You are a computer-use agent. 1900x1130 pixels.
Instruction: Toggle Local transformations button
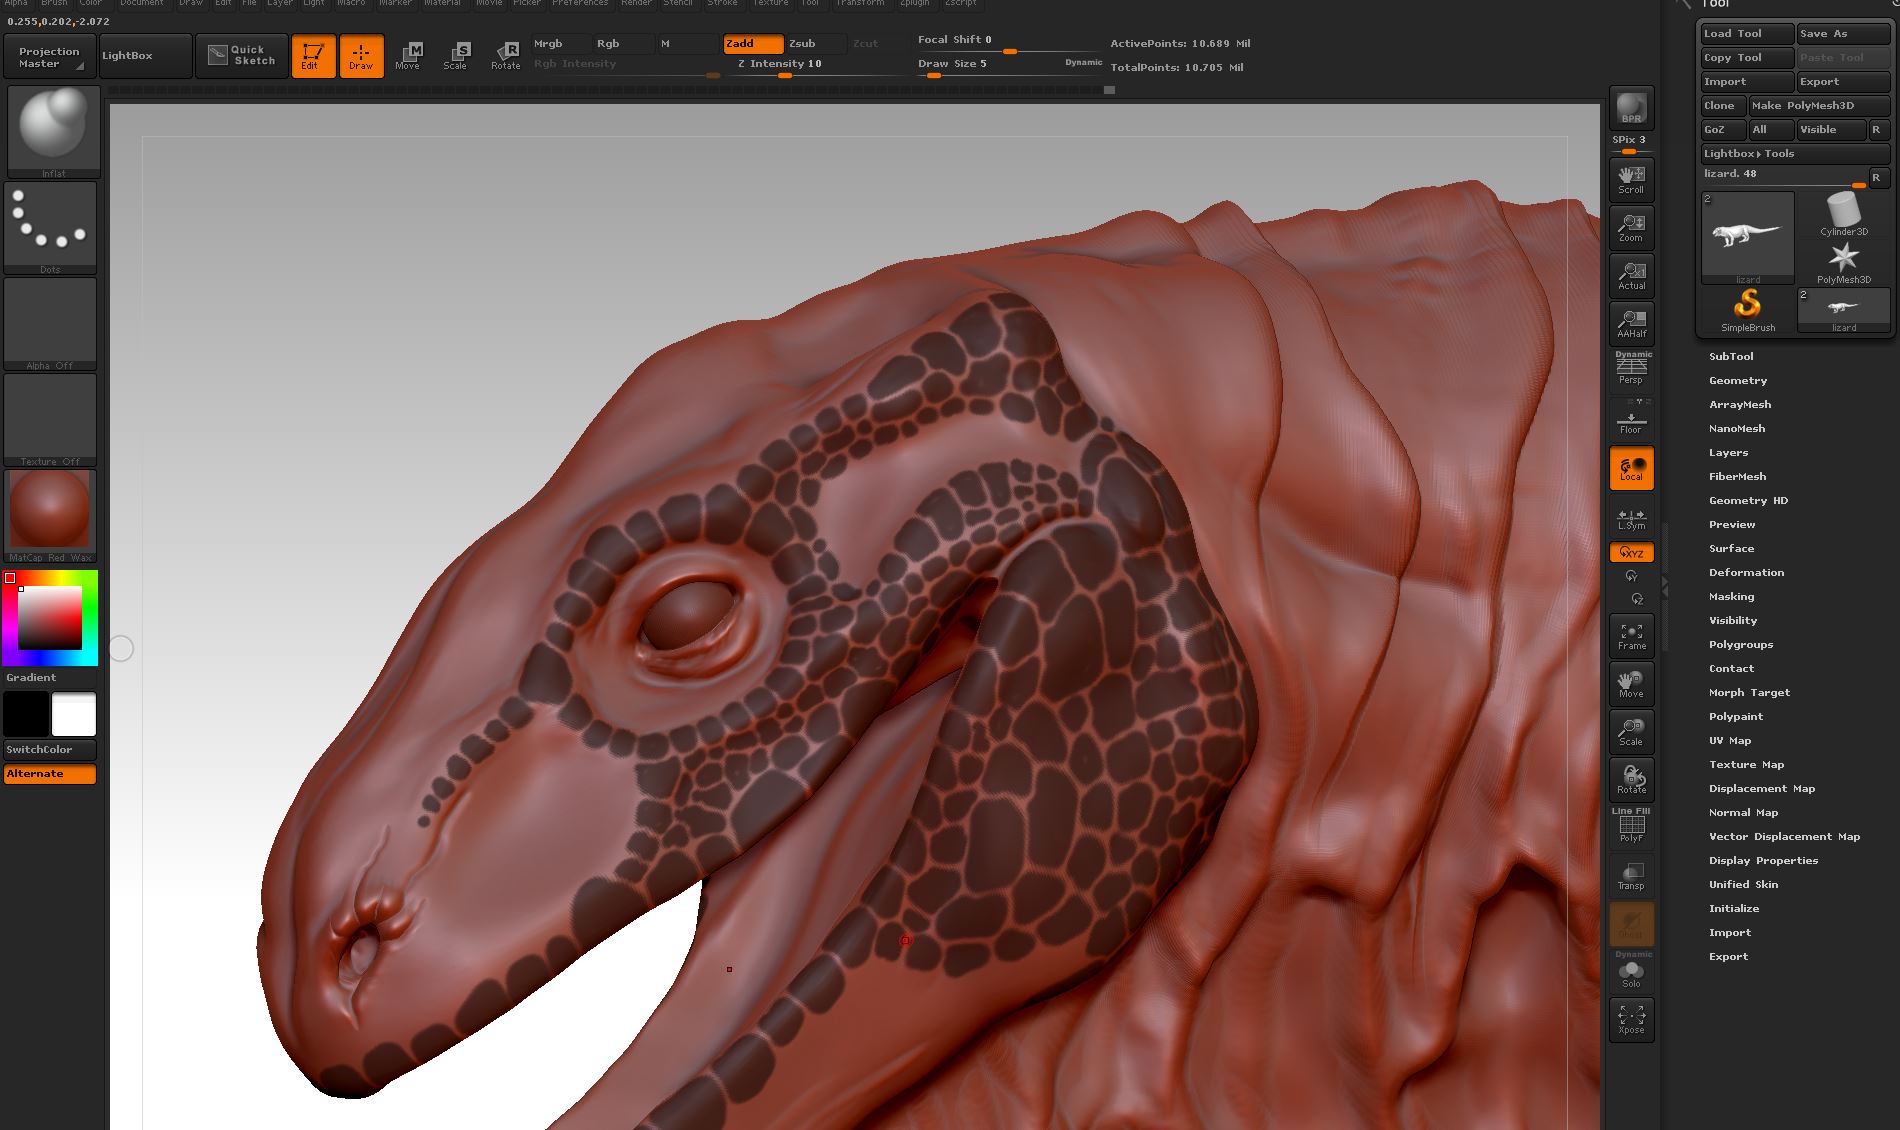[x=1631, y=468]
